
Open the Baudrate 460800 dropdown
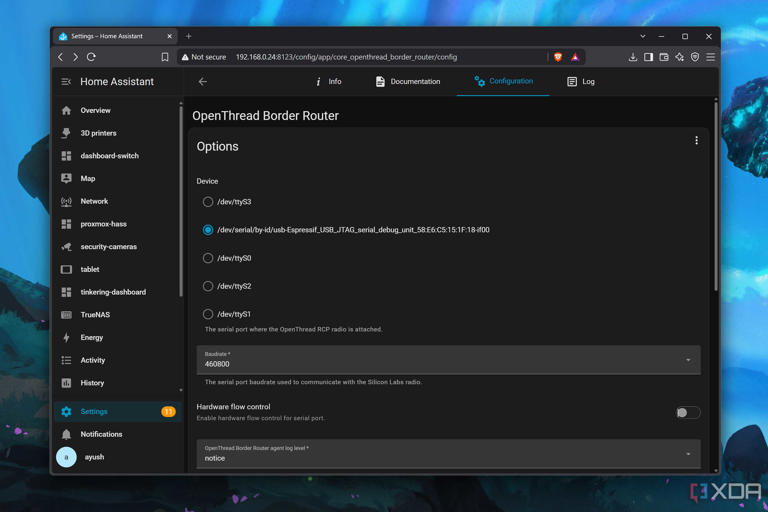point(448,360)
